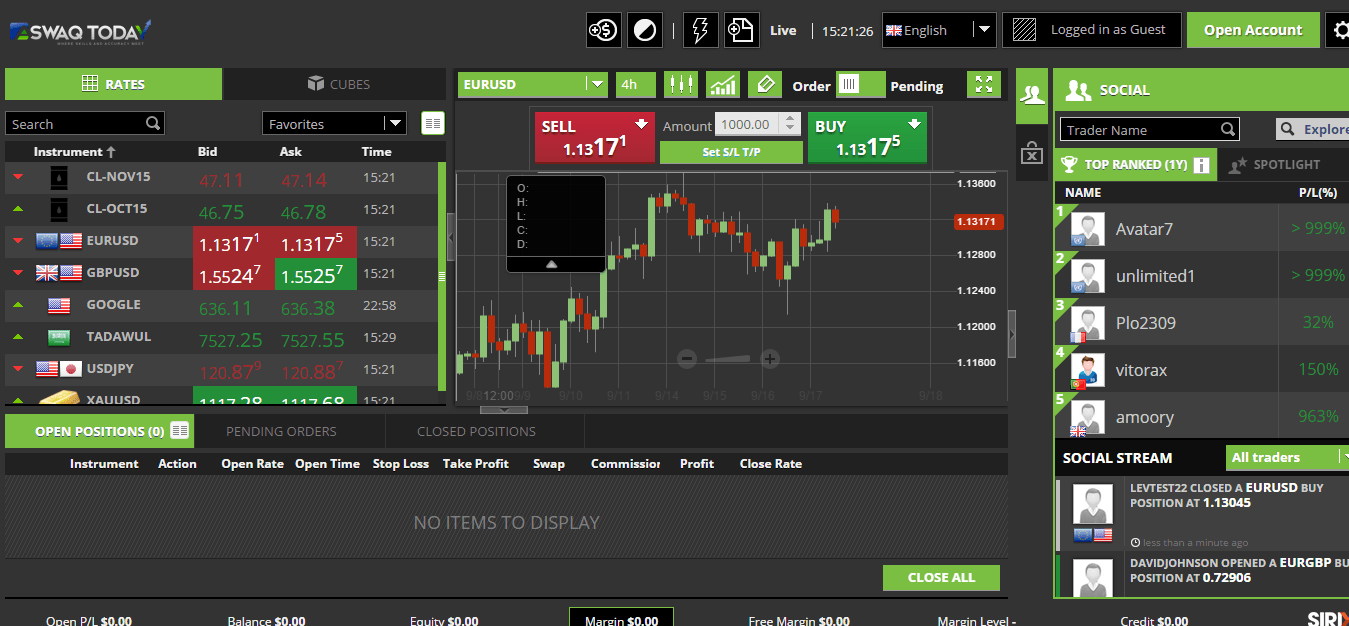Select the candlestick chart type icon
1349x626 pixels.
tap(681, 85)
